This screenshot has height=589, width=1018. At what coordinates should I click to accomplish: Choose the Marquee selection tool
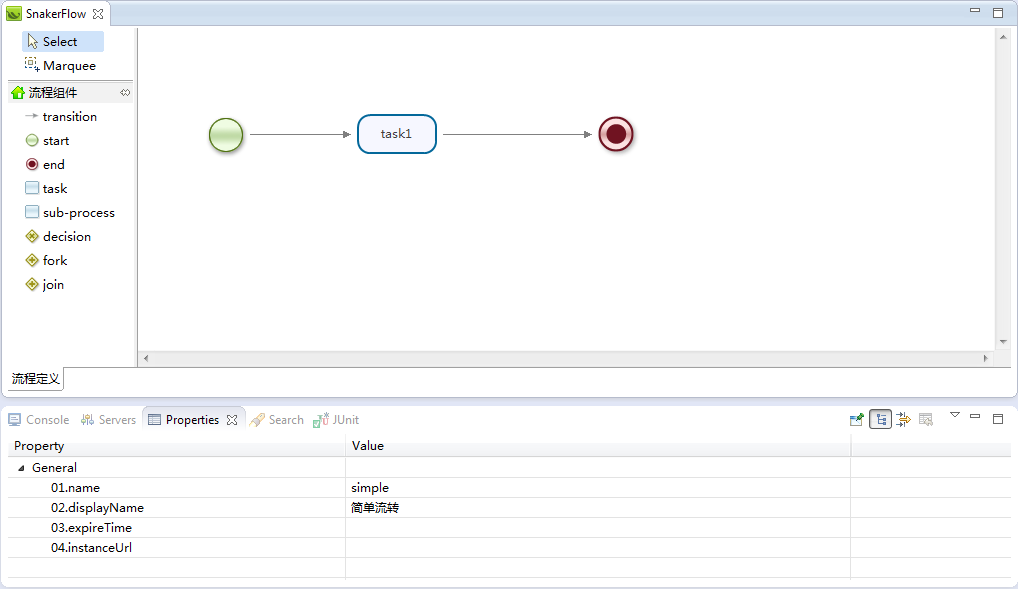tap(62, 66)
